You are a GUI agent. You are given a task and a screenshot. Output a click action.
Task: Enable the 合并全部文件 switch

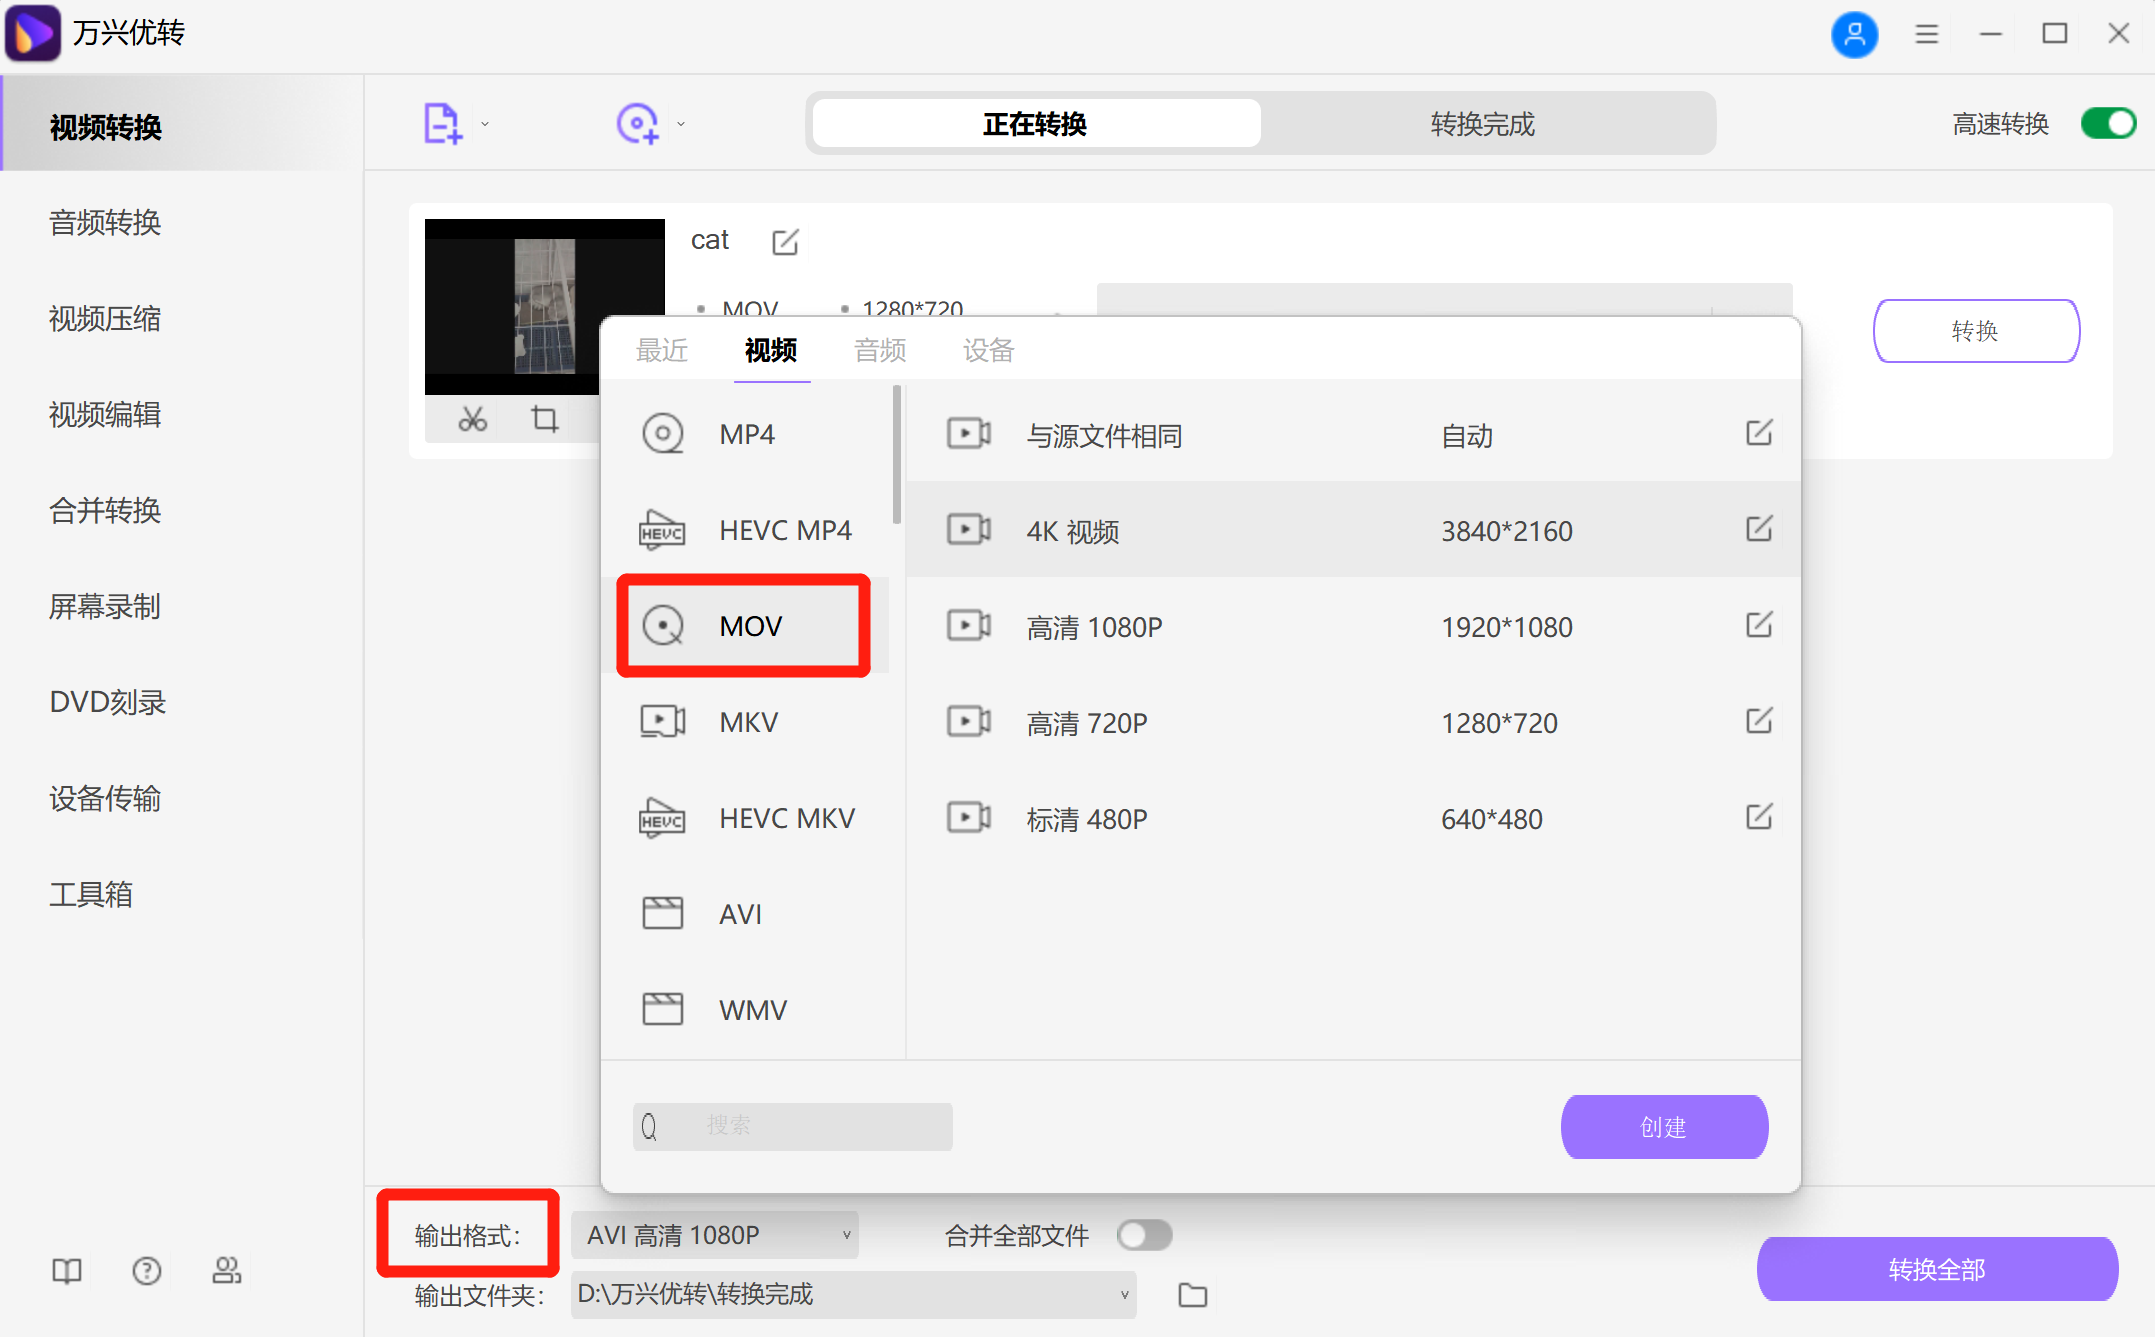coord(1144,1235)
